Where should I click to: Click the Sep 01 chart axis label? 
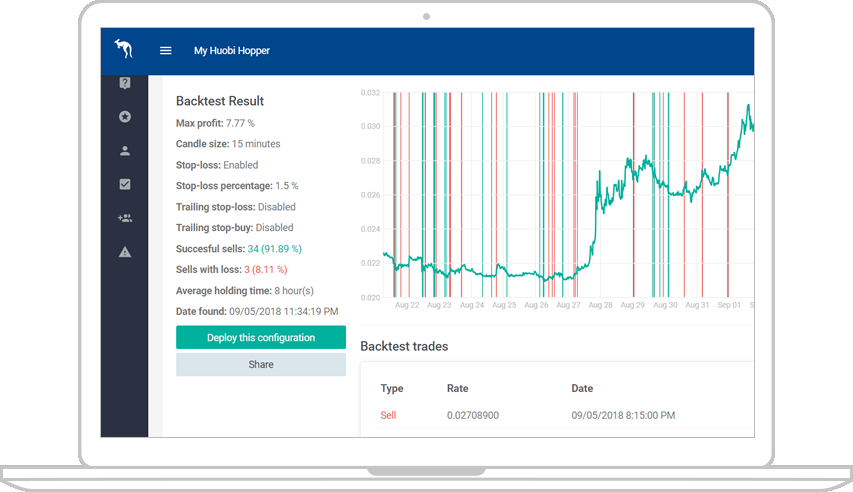tap(729, 305)
